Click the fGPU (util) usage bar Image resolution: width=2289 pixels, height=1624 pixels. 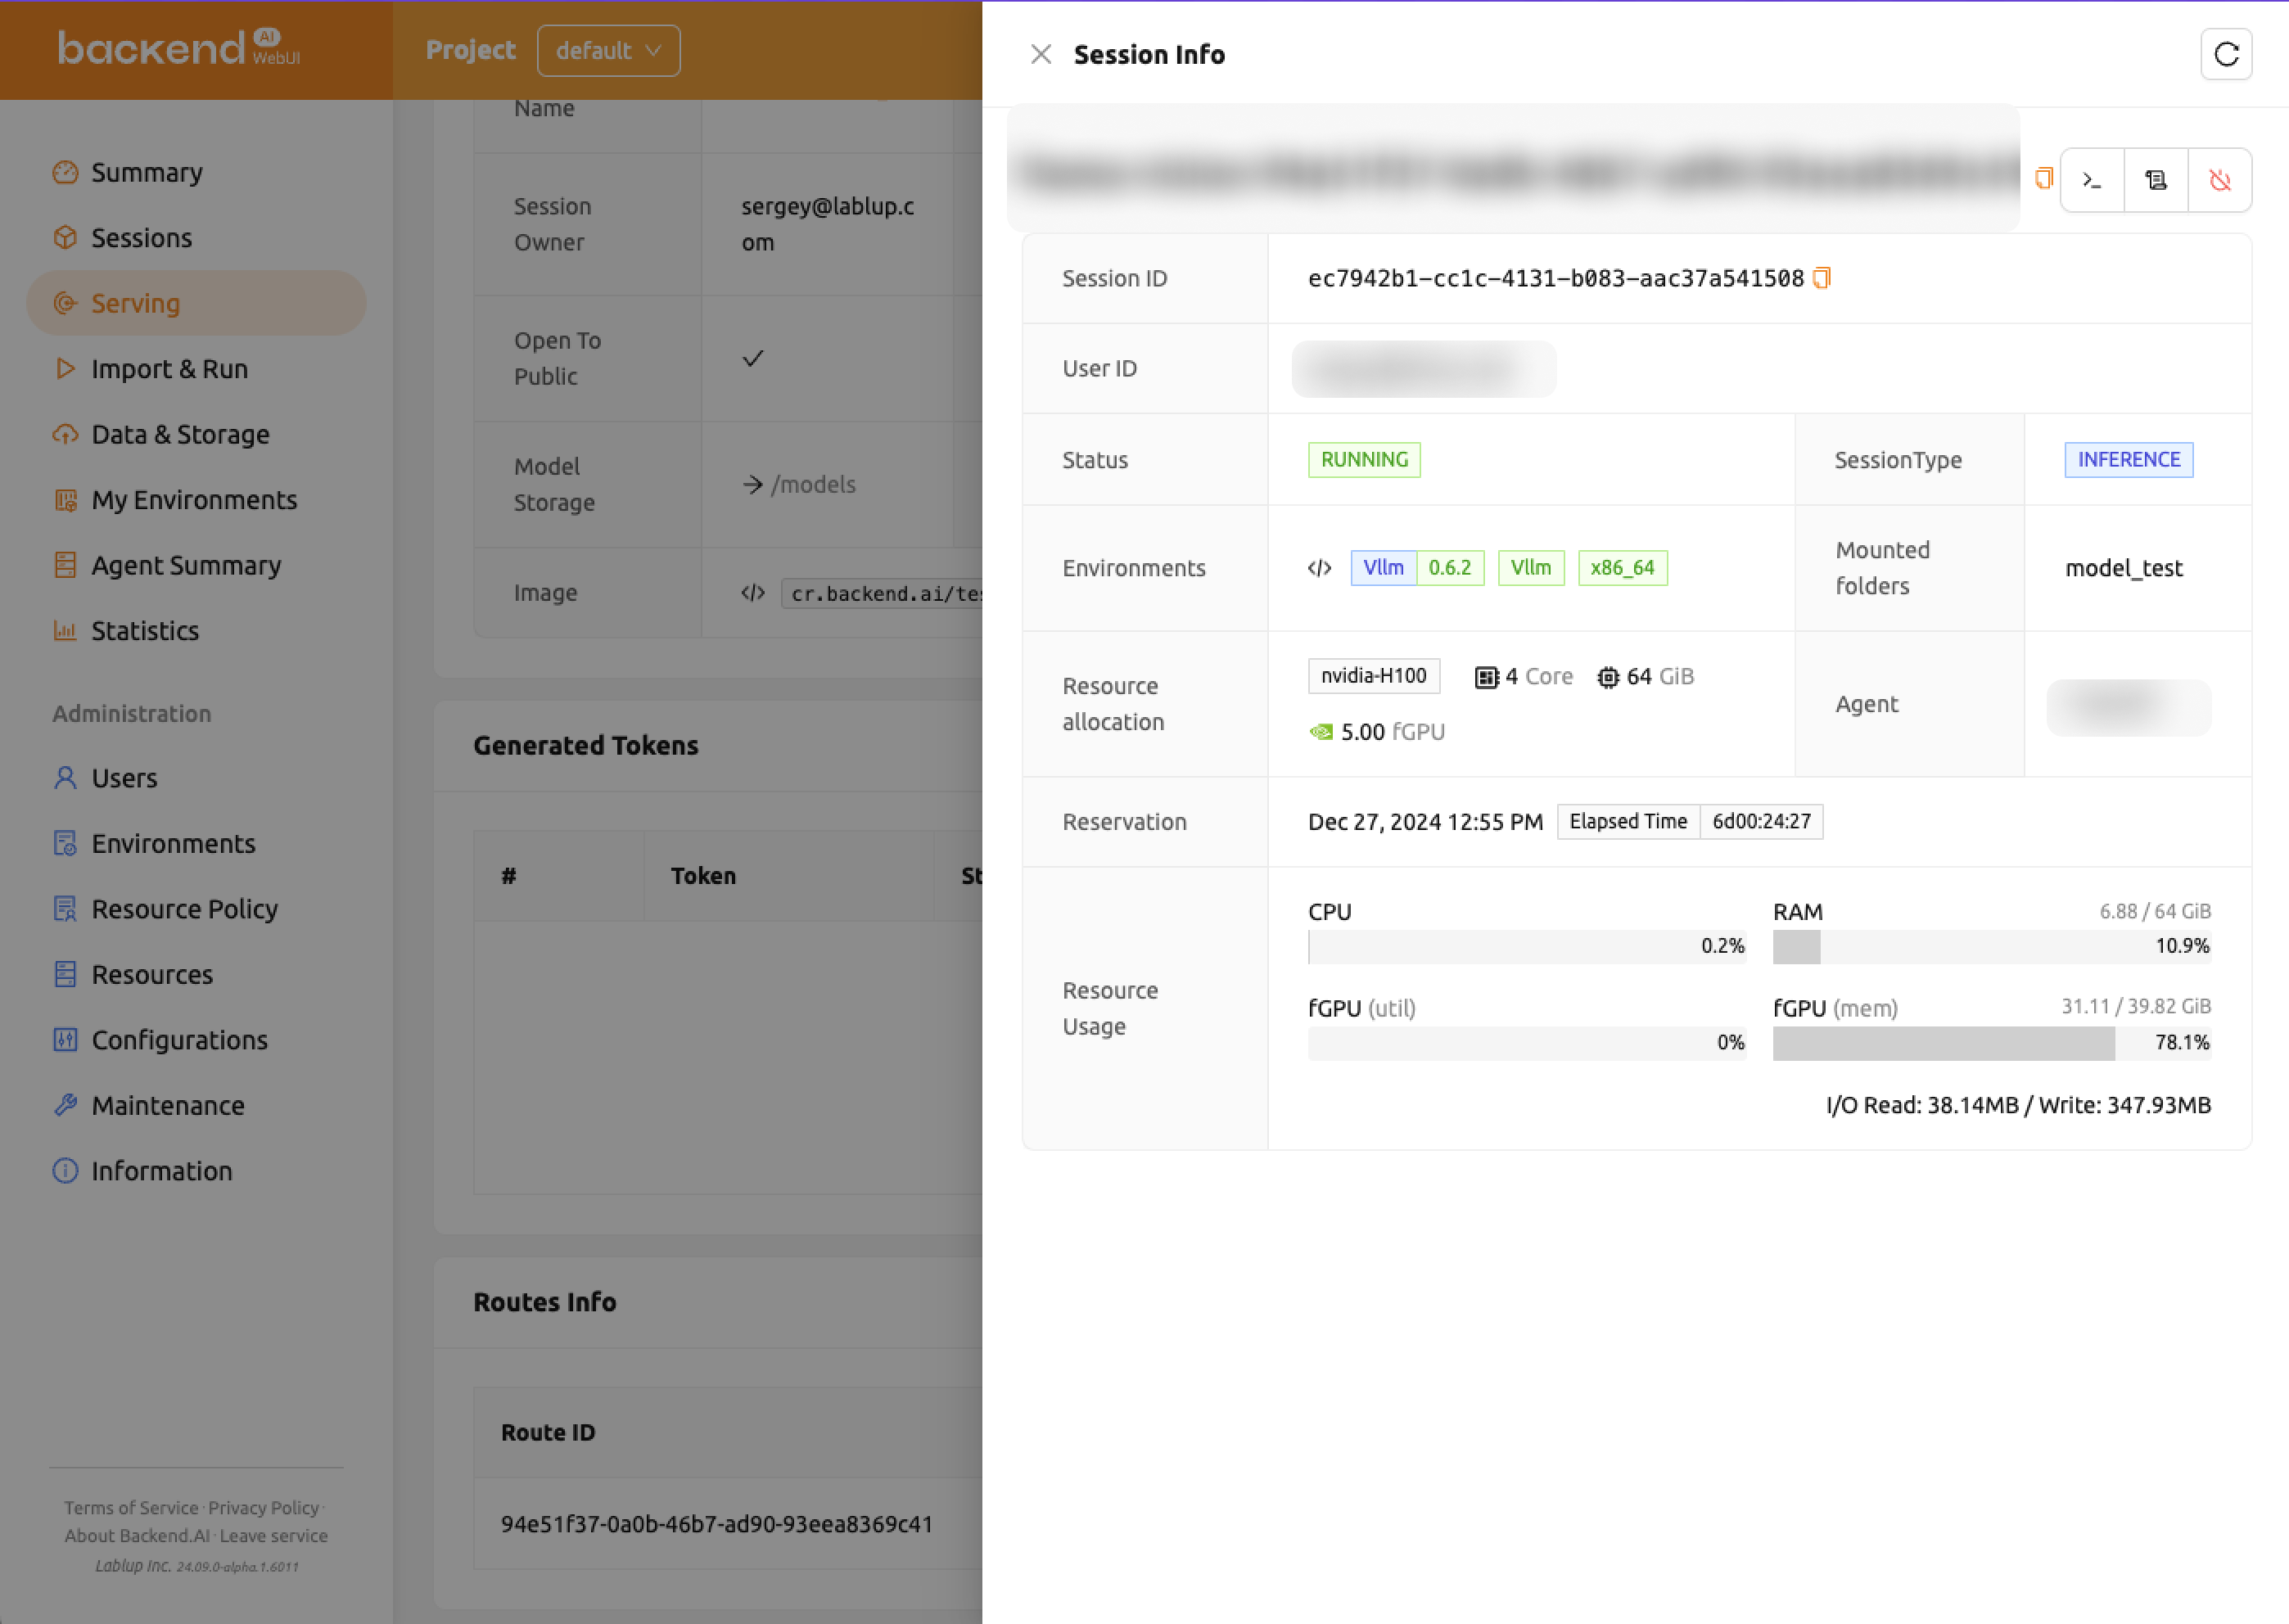click(x=1526, y=1043)
